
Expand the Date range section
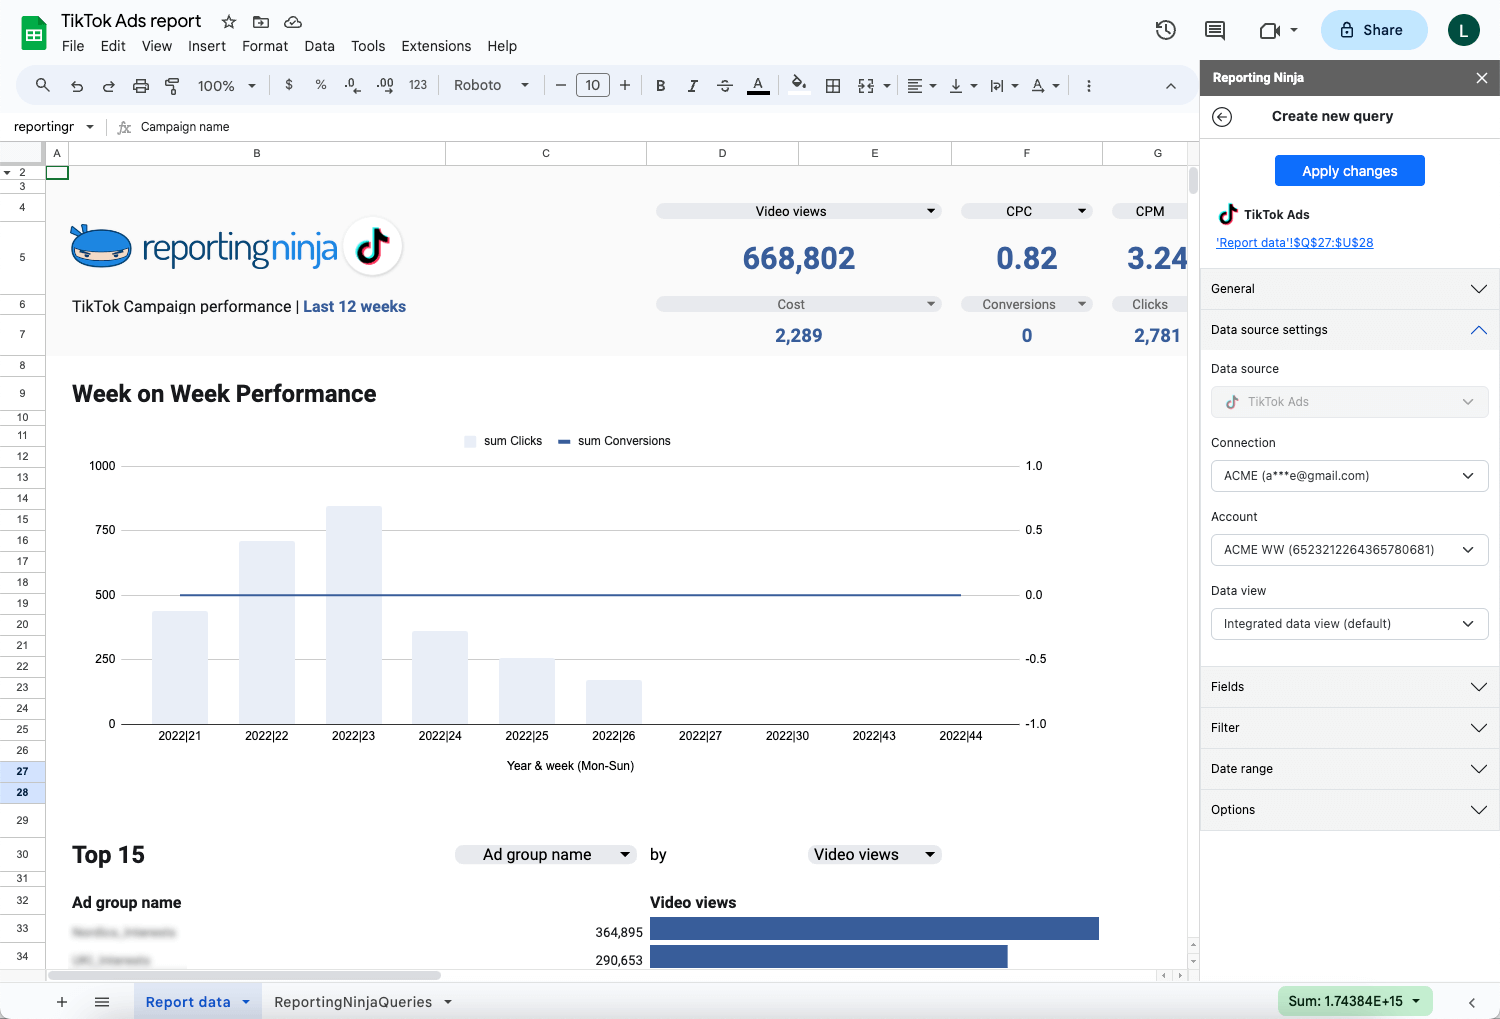[x=1349, y=769]
